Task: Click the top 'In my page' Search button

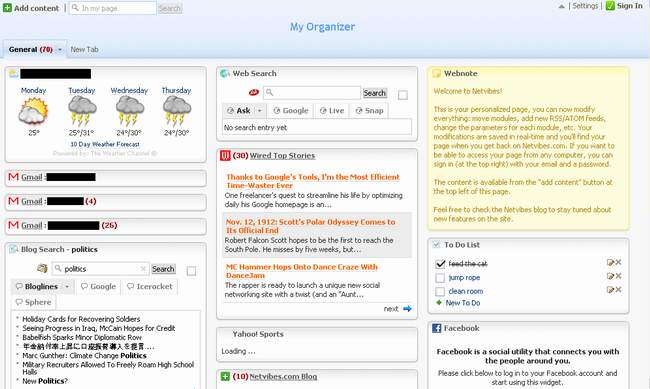Action: [170, 8]
